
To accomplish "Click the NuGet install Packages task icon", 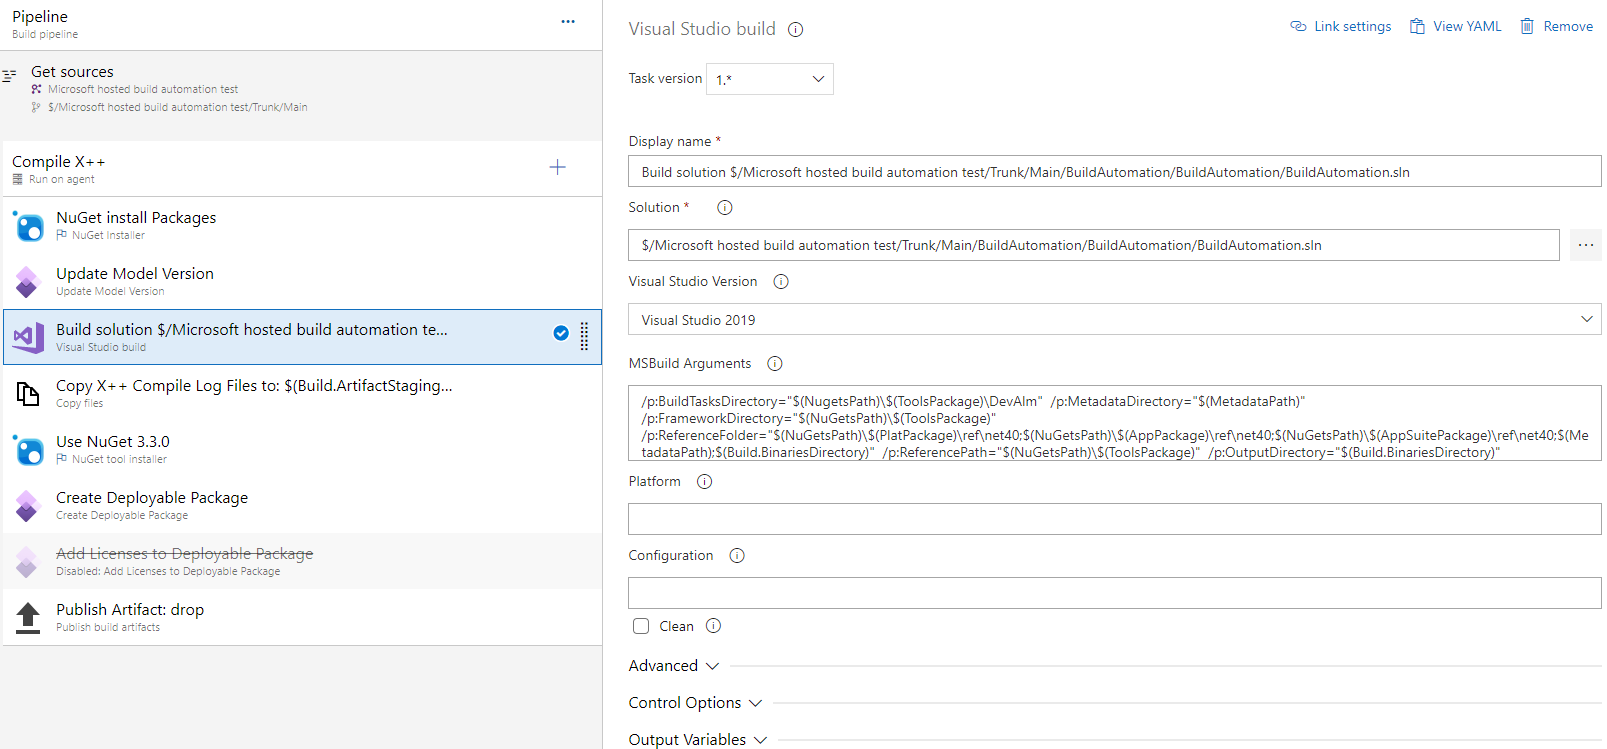I will [x=28, y=226].
